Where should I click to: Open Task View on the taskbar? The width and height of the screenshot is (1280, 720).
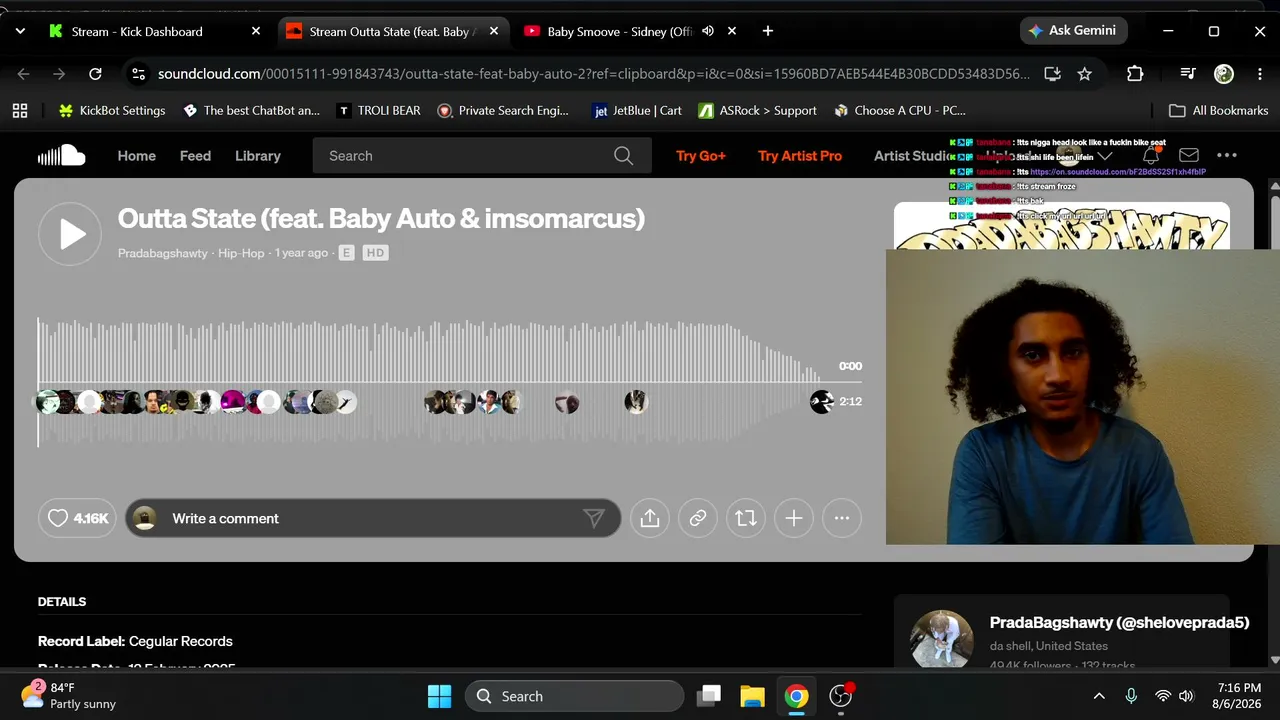point(710,696)
